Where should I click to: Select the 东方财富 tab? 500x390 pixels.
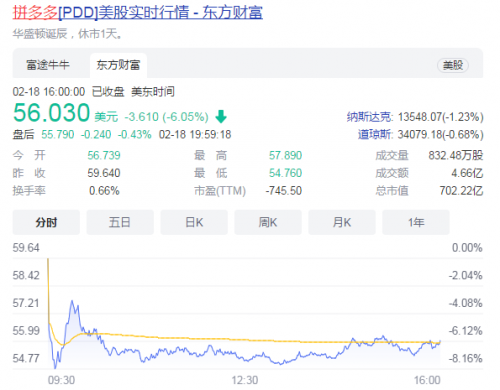pos(118,65)
